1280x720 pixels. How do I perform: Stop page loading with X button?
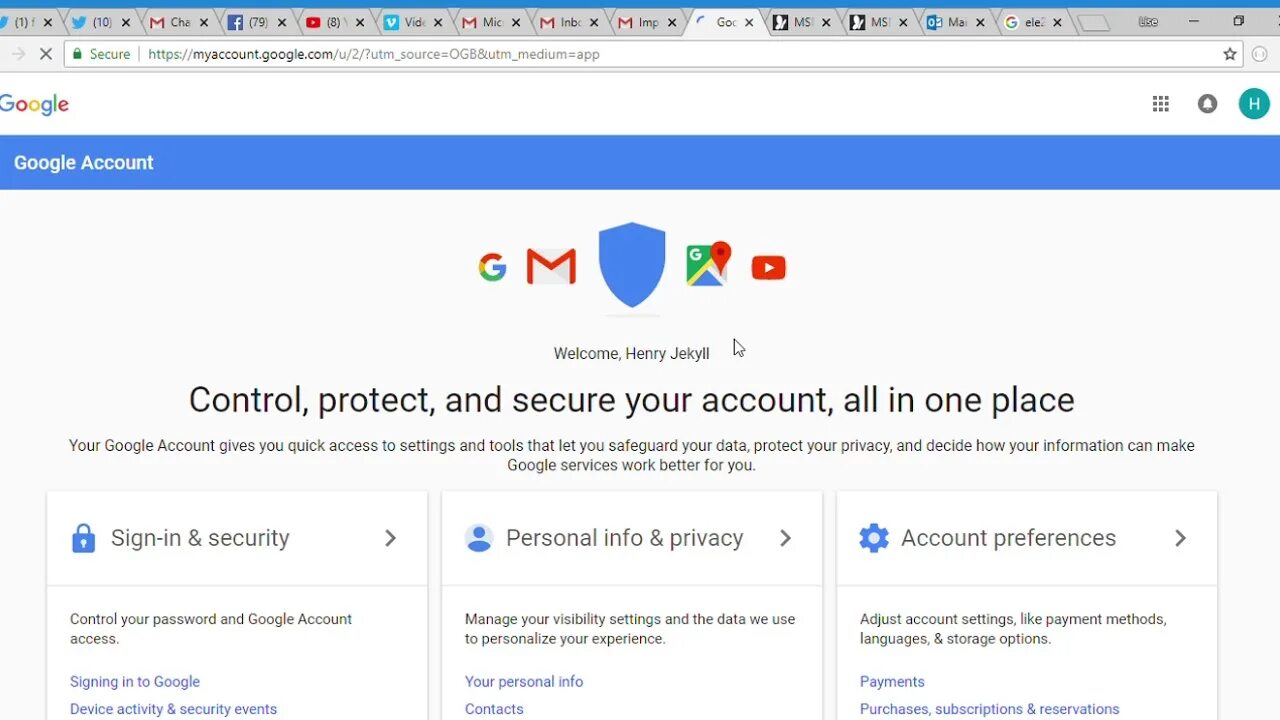click(46, 54)
